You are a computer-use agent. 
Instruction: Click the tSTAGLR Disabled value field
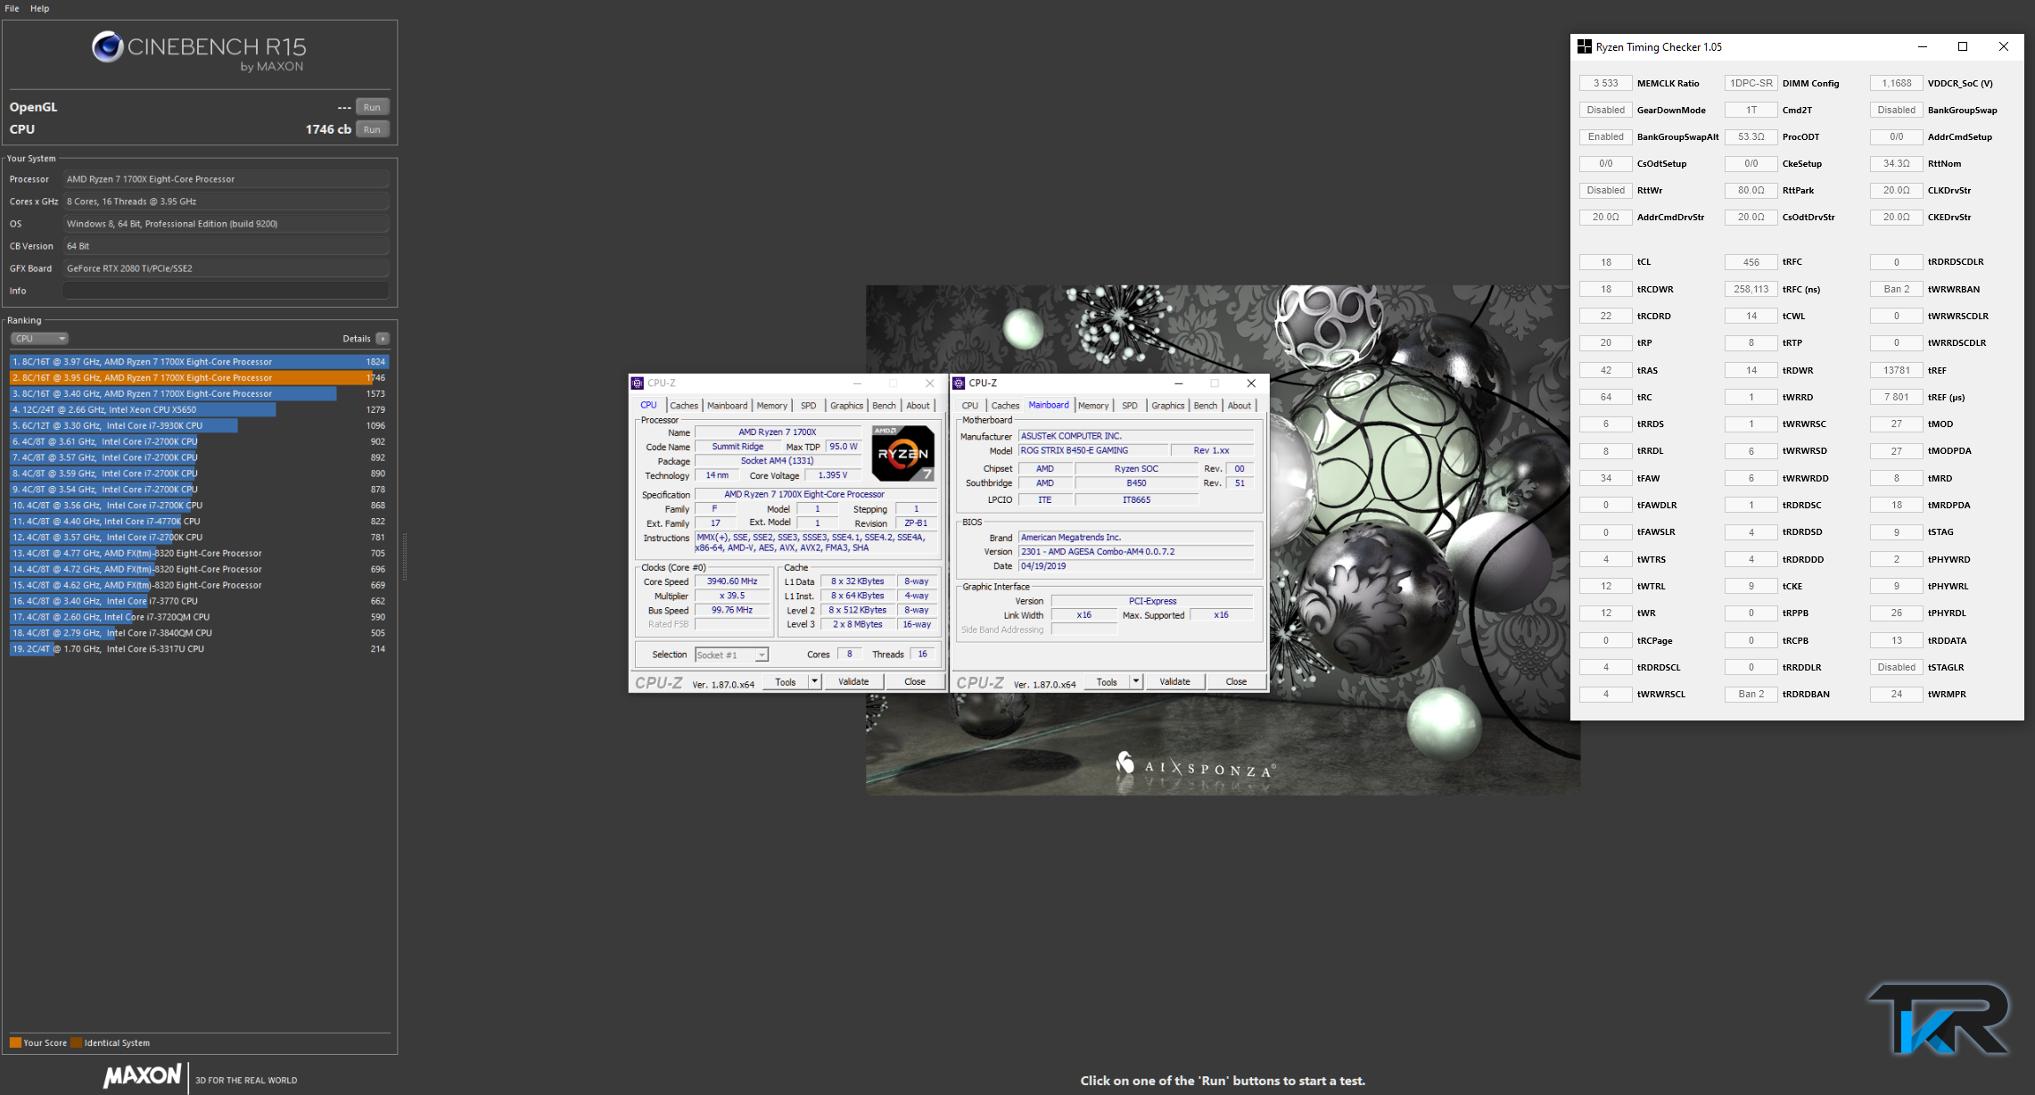click(x=1896, y=667)
